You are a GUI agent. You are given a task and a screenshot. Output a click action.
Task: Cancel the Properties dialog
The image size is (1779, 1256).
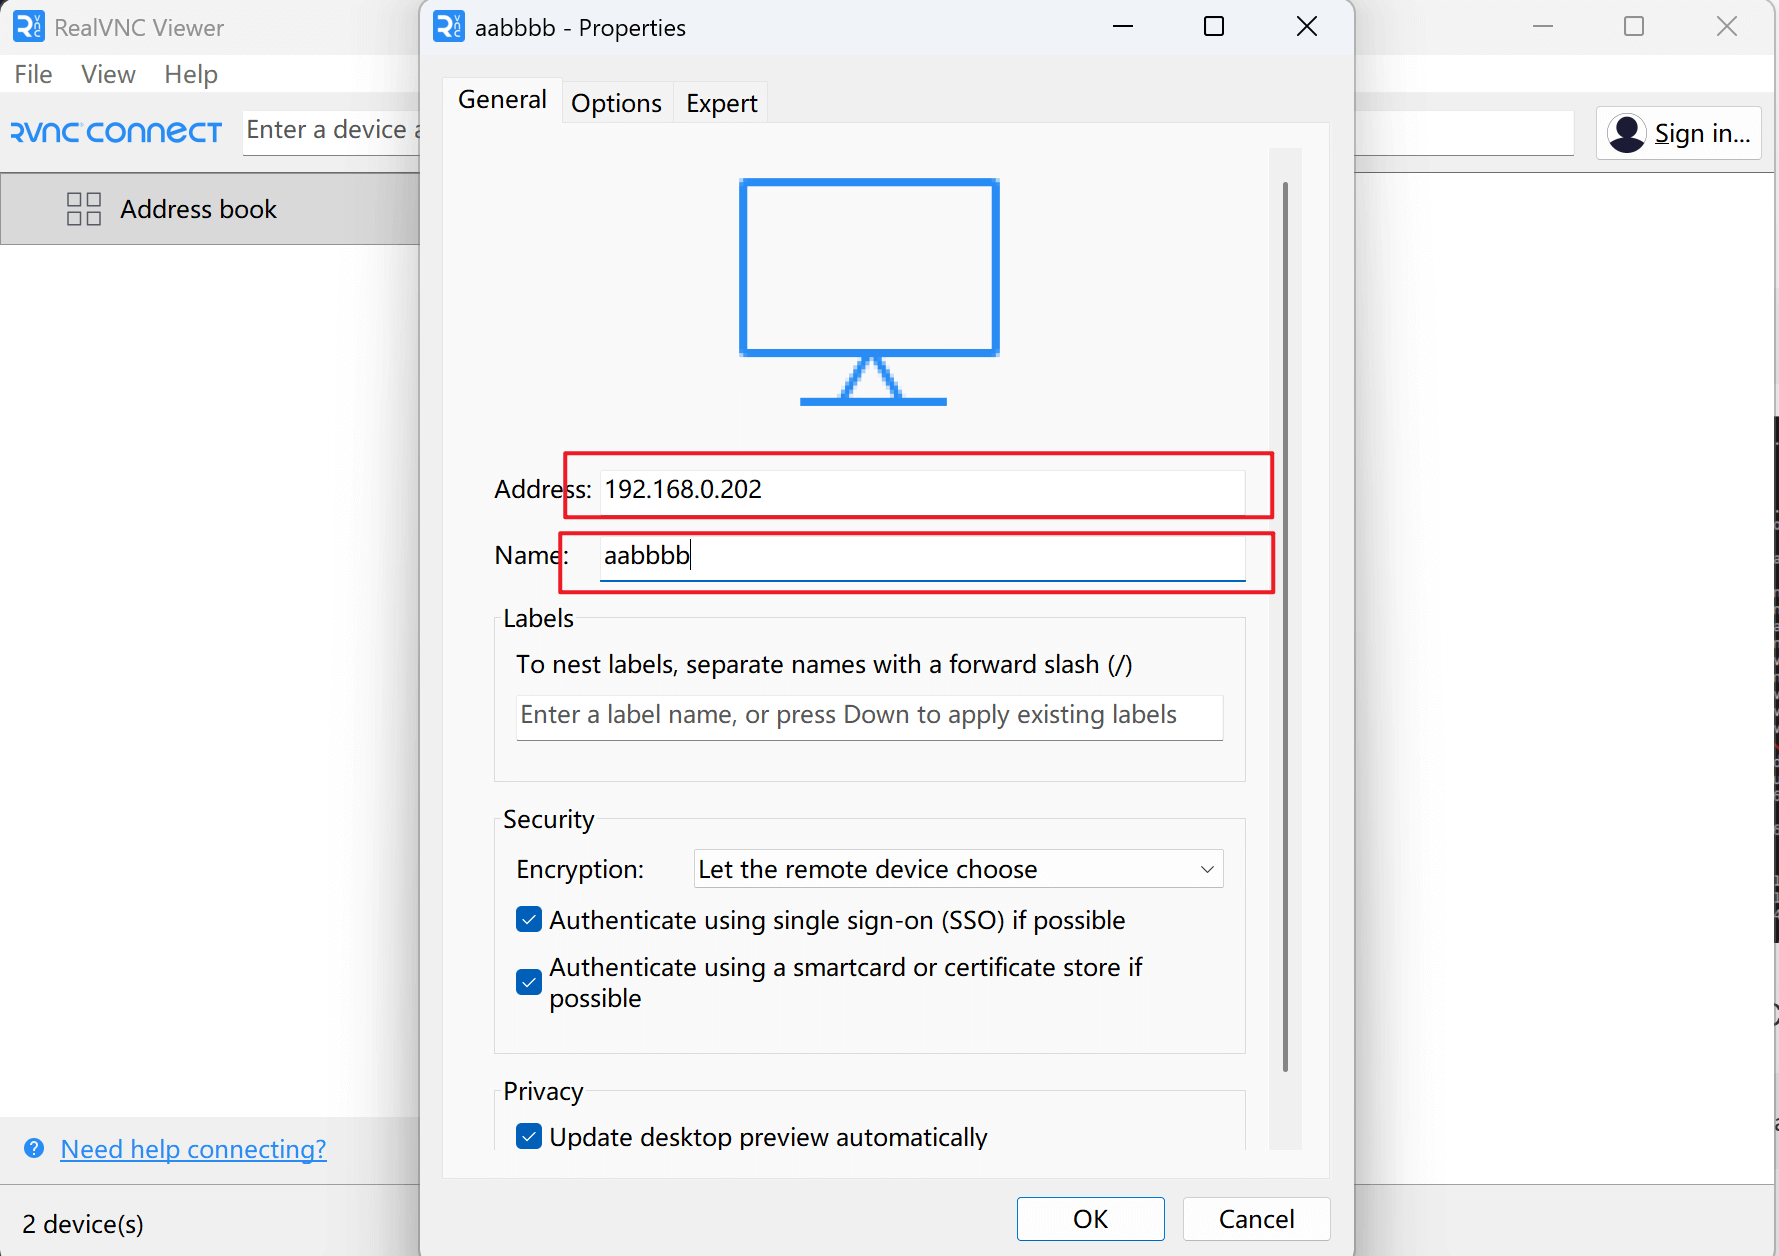point(1256,1219)
